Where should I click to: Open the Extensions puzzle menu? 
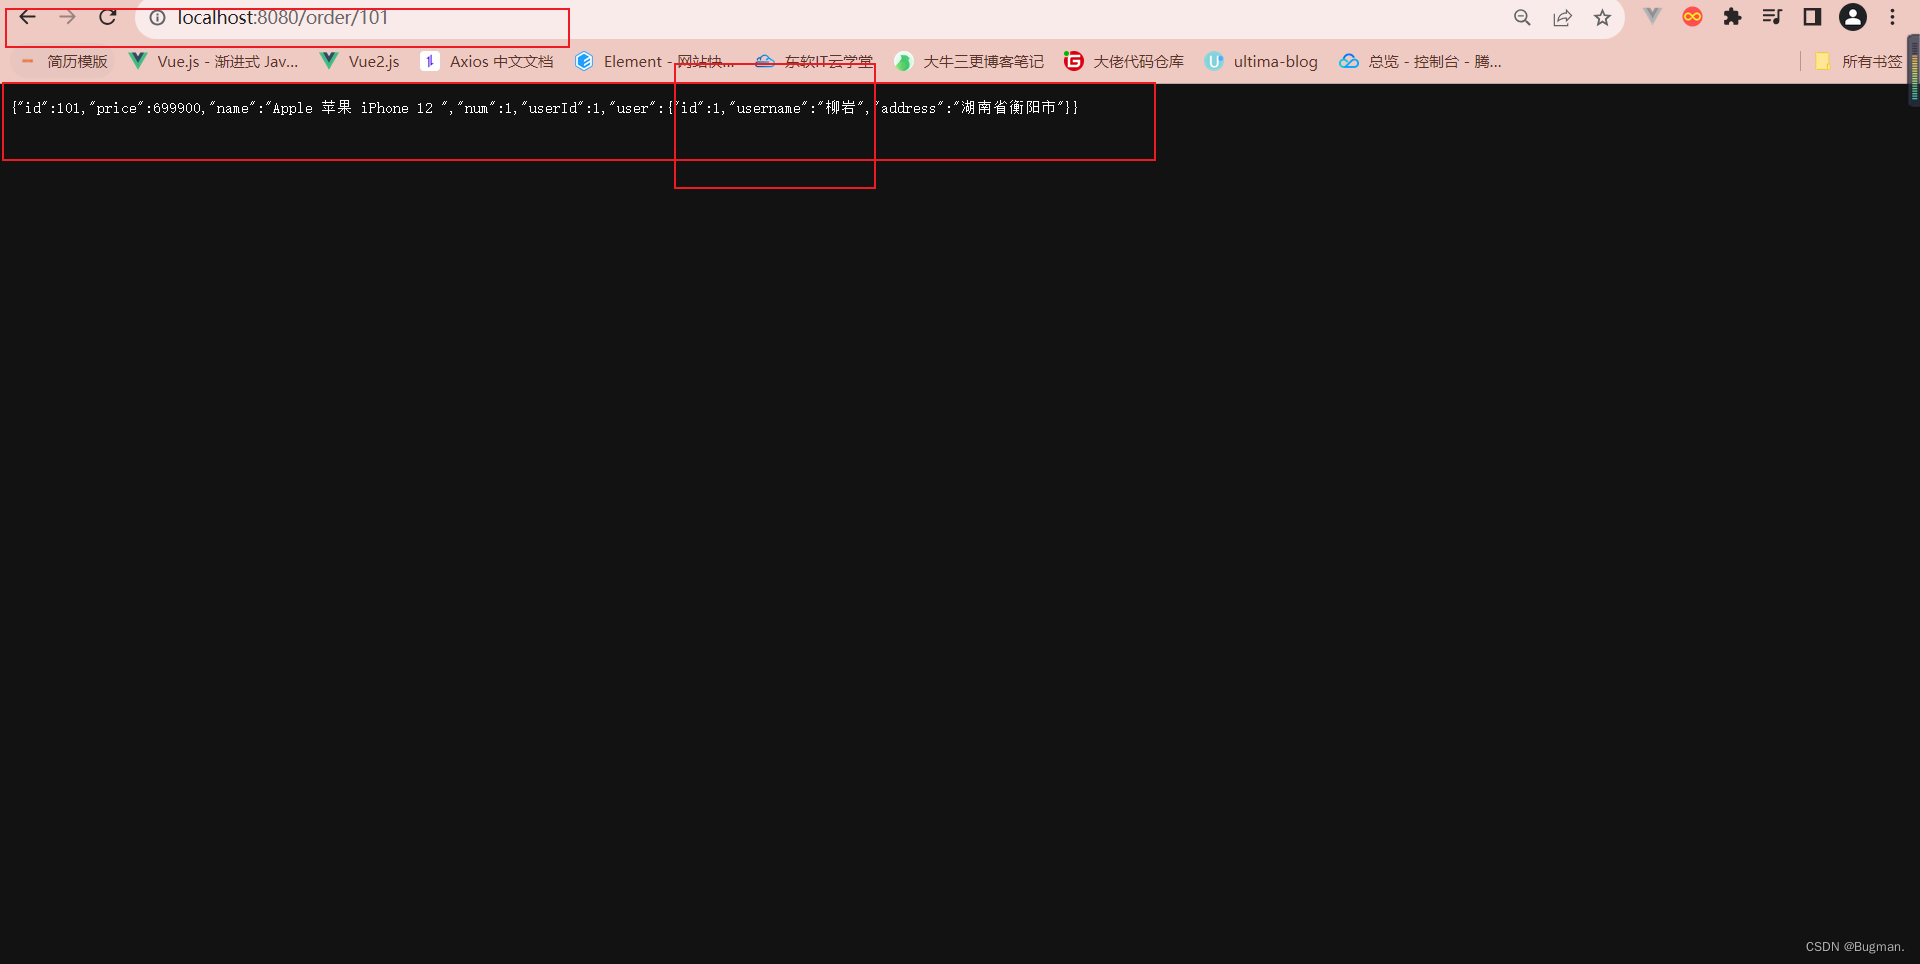tap(1732, 17)
